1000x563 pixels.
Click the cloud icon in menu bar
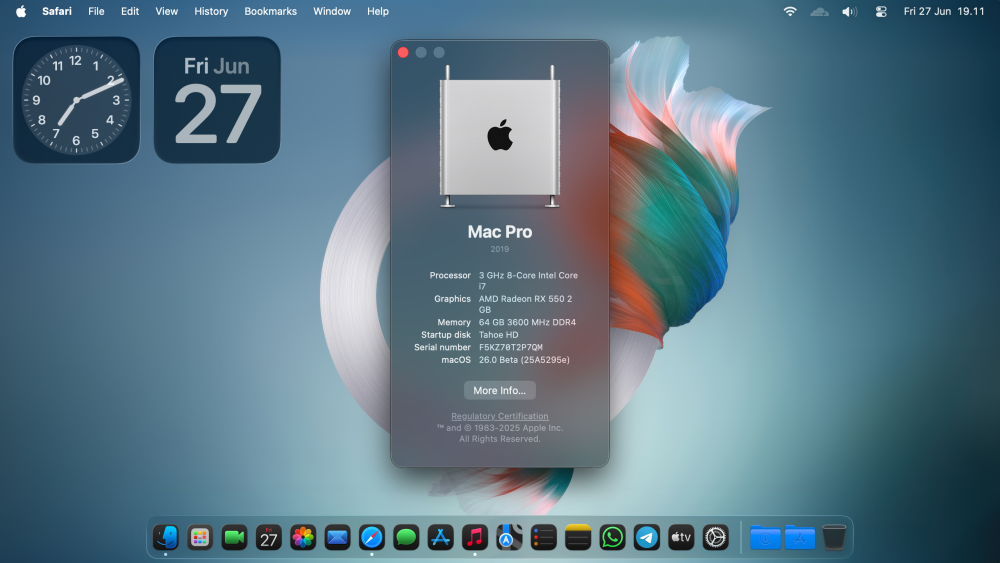[x=820, y=11]
